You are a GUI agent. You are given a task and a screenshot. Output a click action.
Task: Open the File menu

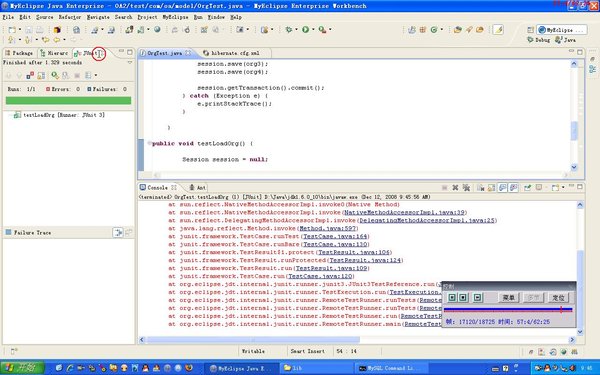point(8,17)
